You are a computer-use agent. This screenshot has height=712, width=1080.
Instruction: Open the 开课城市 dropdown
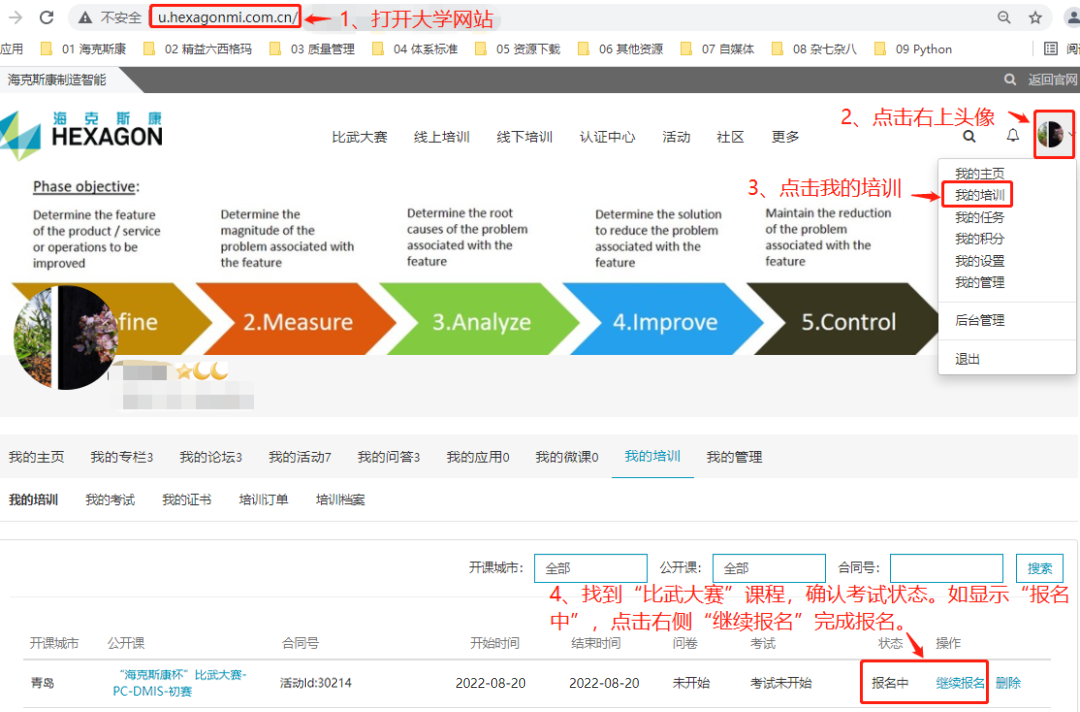[590, 568]
